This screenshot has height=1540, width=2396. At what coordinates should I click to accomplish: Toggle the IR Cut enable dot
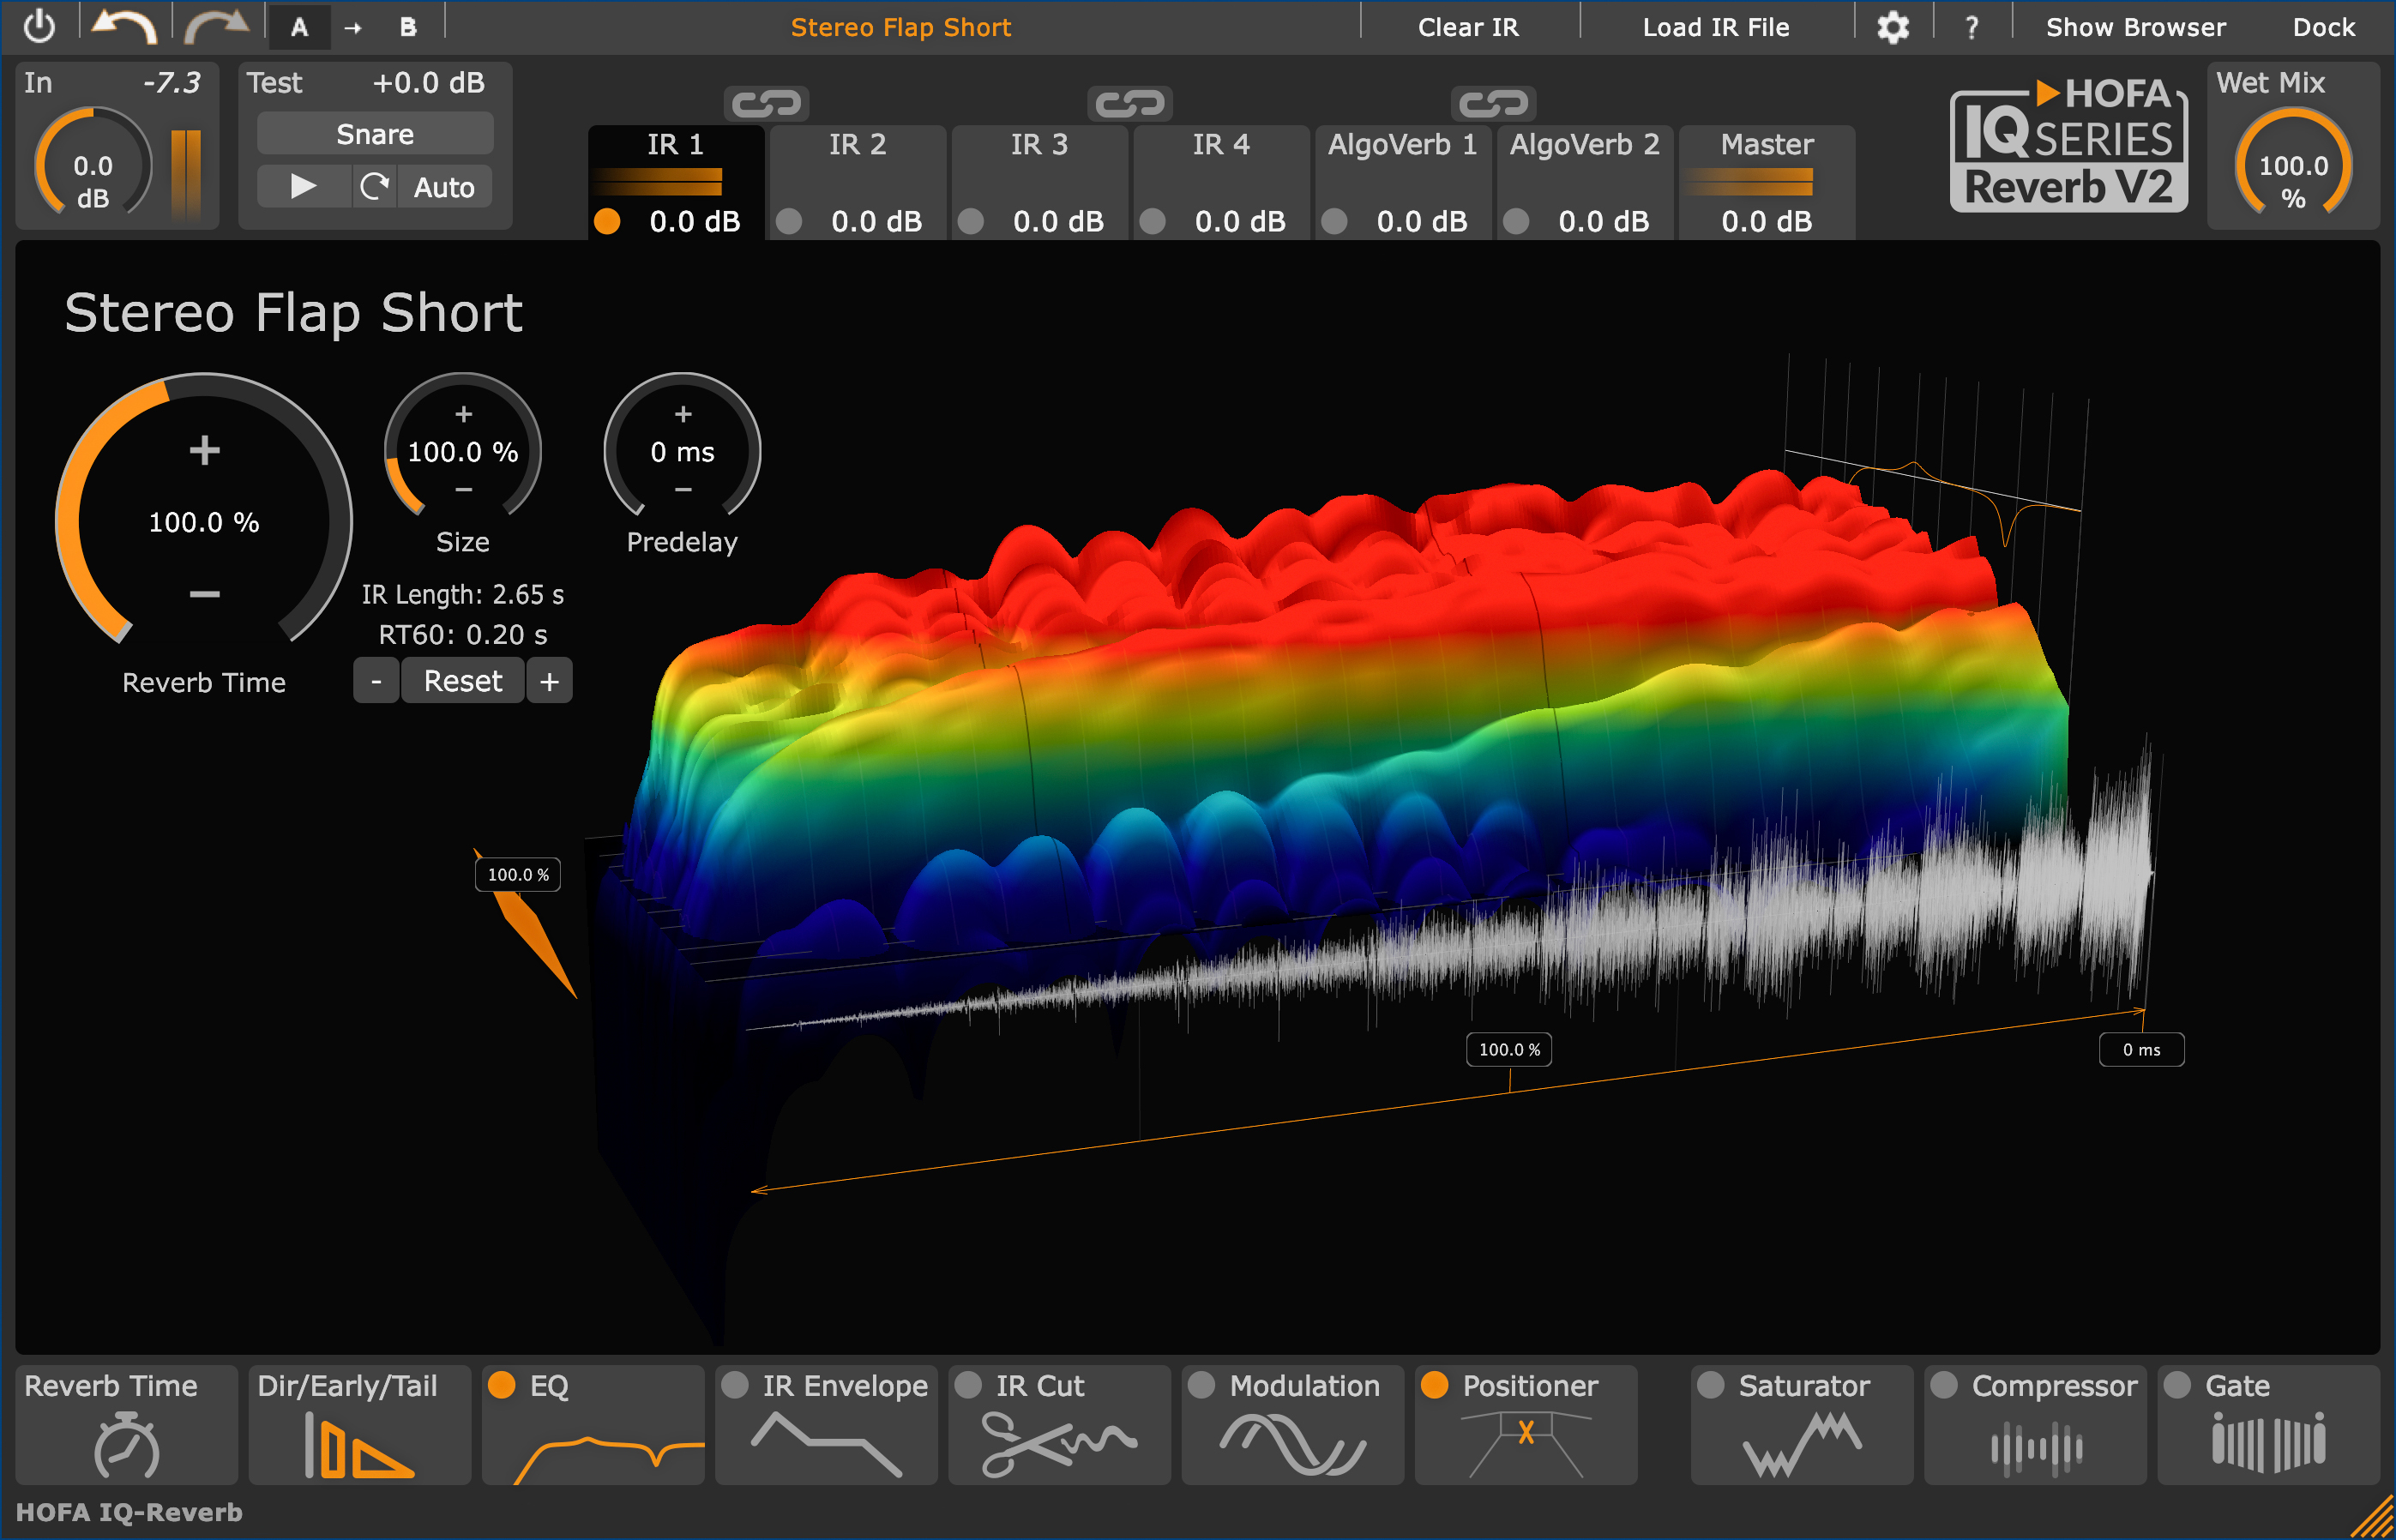click(968, 1385)
